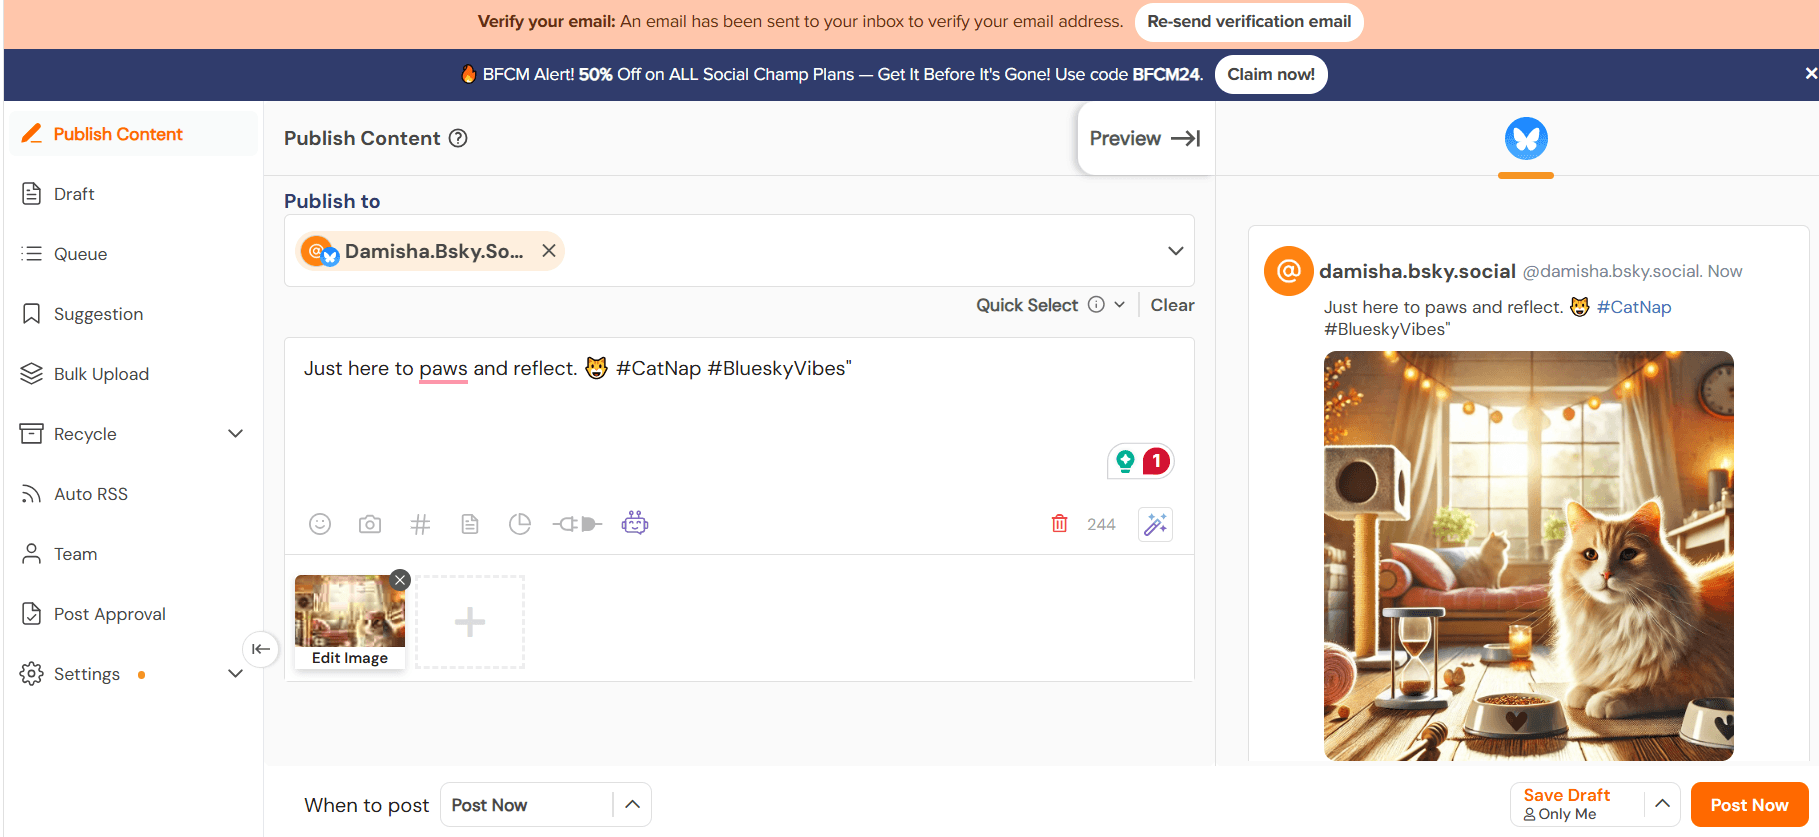
Task: Expand the Settings submenu chevron
Action: click(x=236, y=674)
